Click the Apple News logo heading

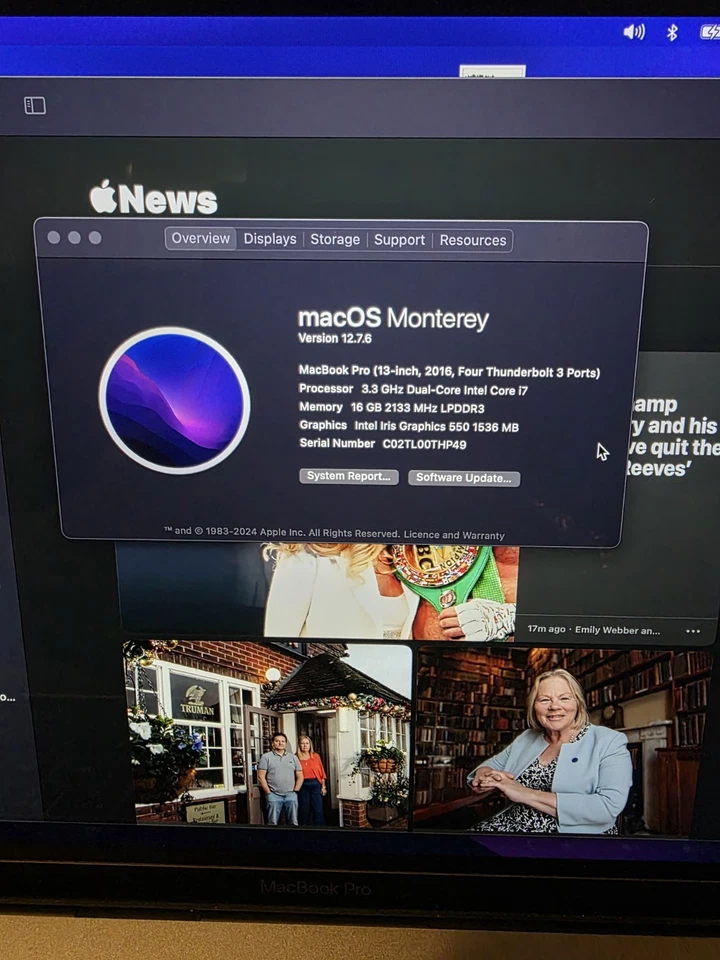pyautogui.click(x=154, y=198)
